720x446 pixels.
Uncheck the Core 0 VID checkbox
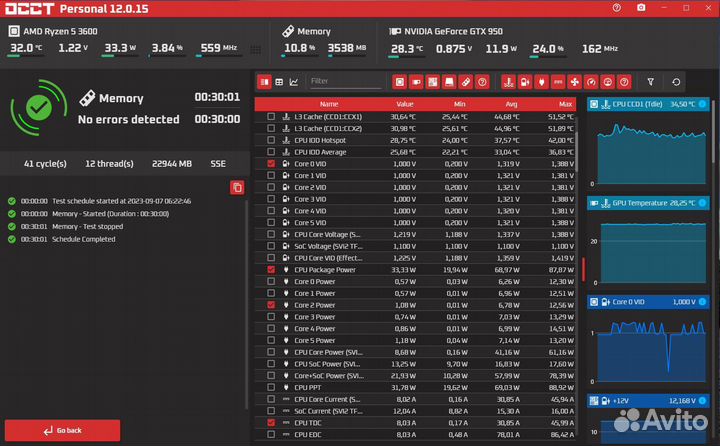271,164
